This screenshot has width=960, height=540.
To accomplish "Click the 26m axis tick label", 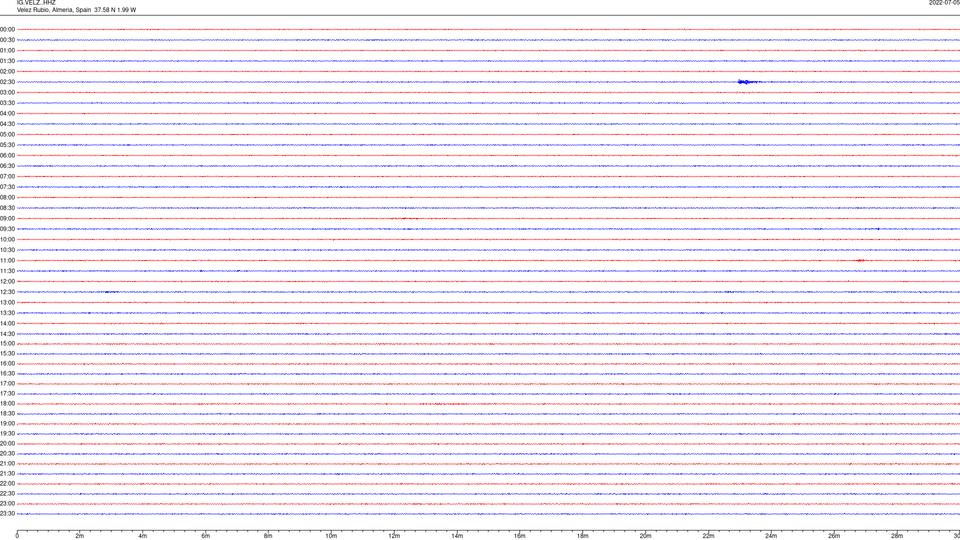I will point(834,536).
